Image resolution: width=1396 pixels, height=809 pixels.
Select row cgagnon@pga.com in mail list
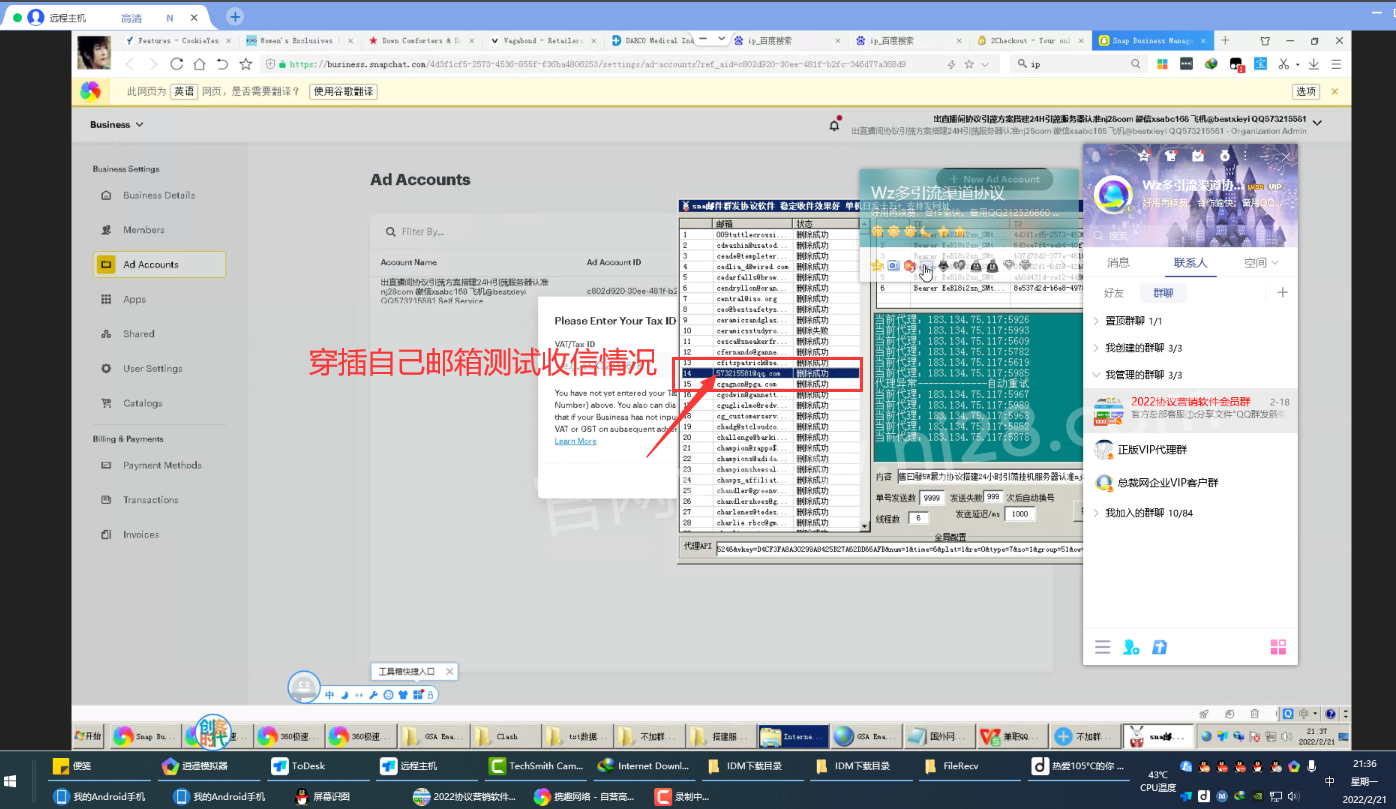click(x=770, y=383)
